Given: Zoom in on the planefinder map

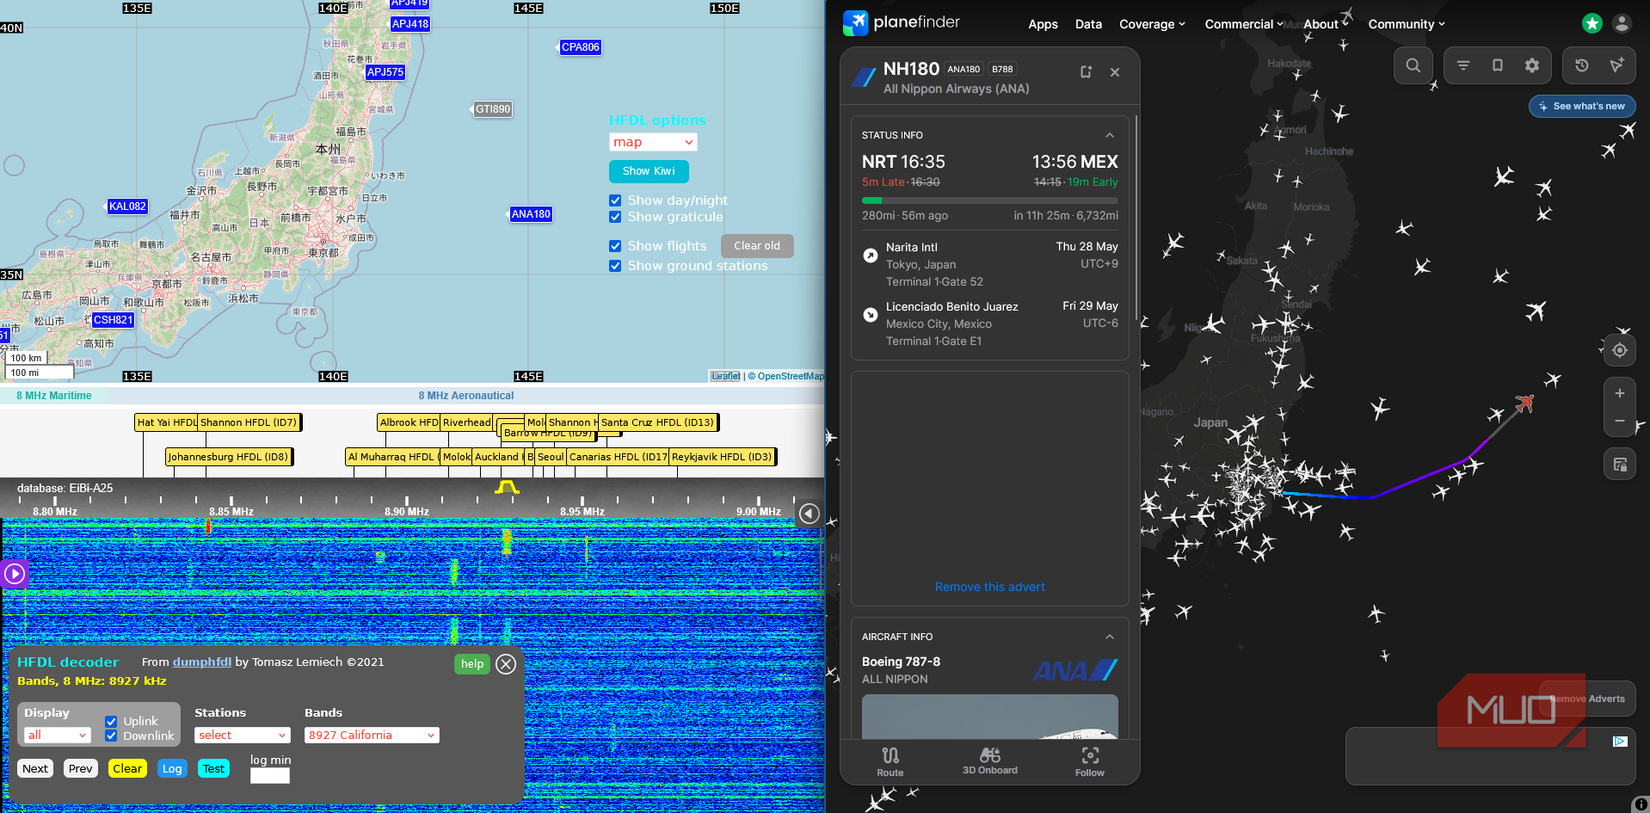Looking at the screenshot, I should [1620, 393].
